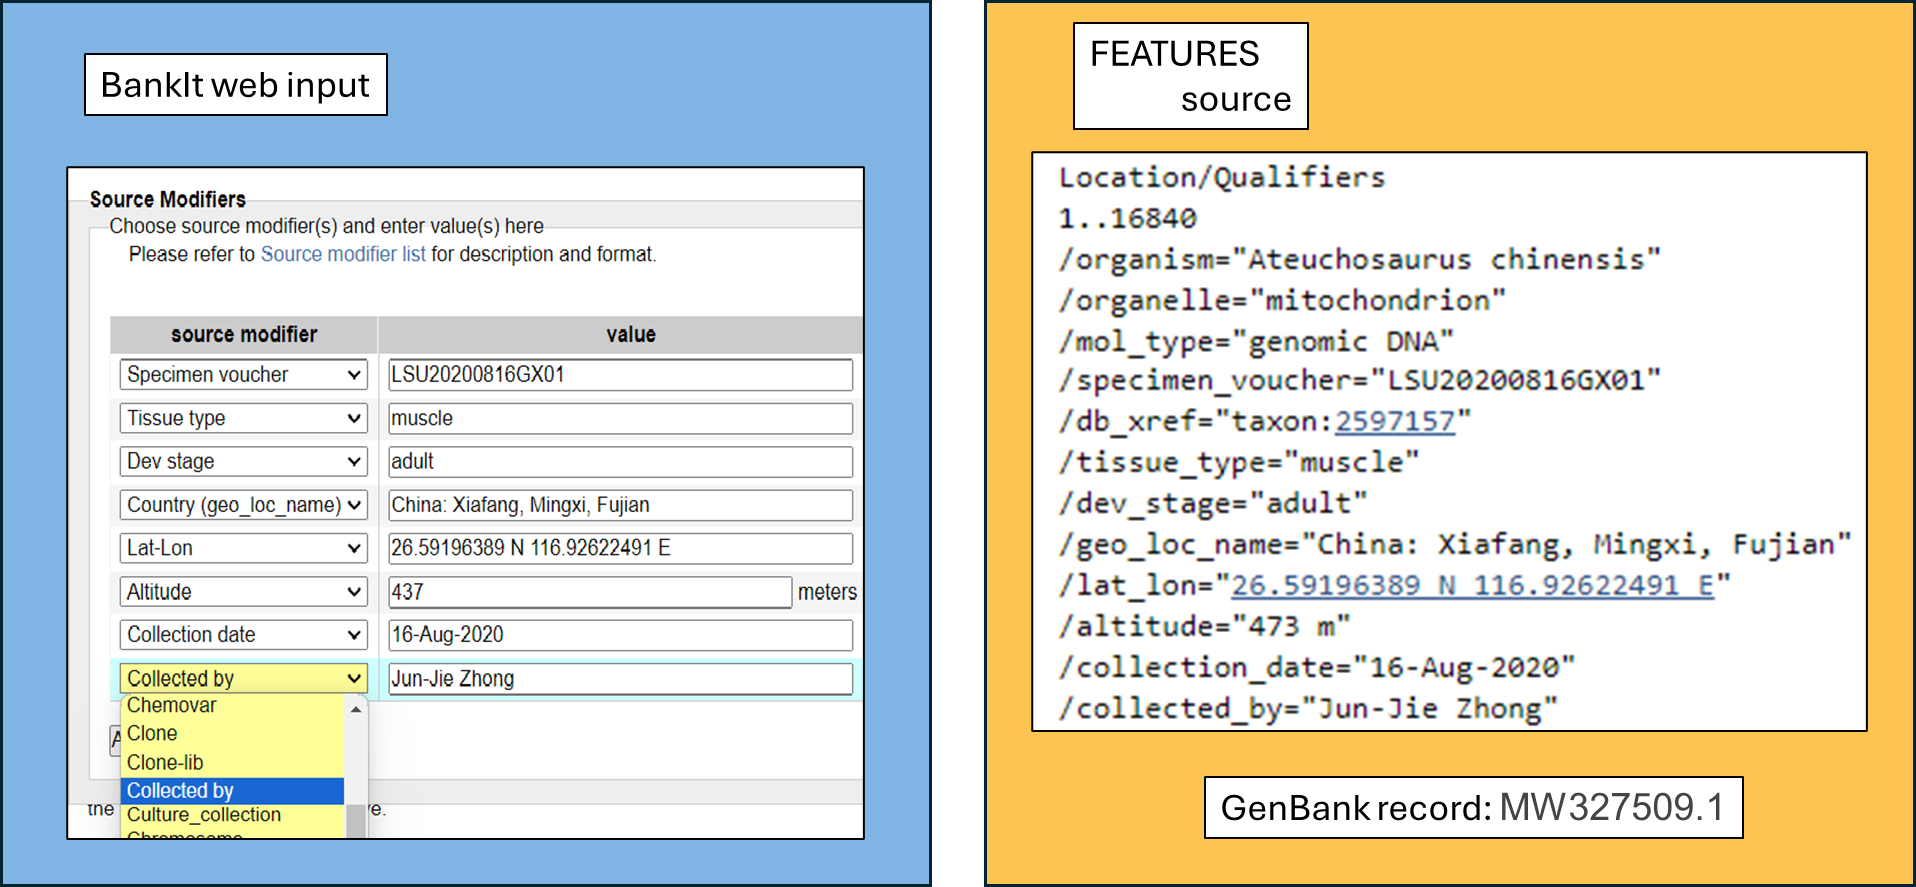This screenshot has width=1916, height=887.
Task: Click the Location/Qualifiers heading
Action: (x=1222, y=177)
